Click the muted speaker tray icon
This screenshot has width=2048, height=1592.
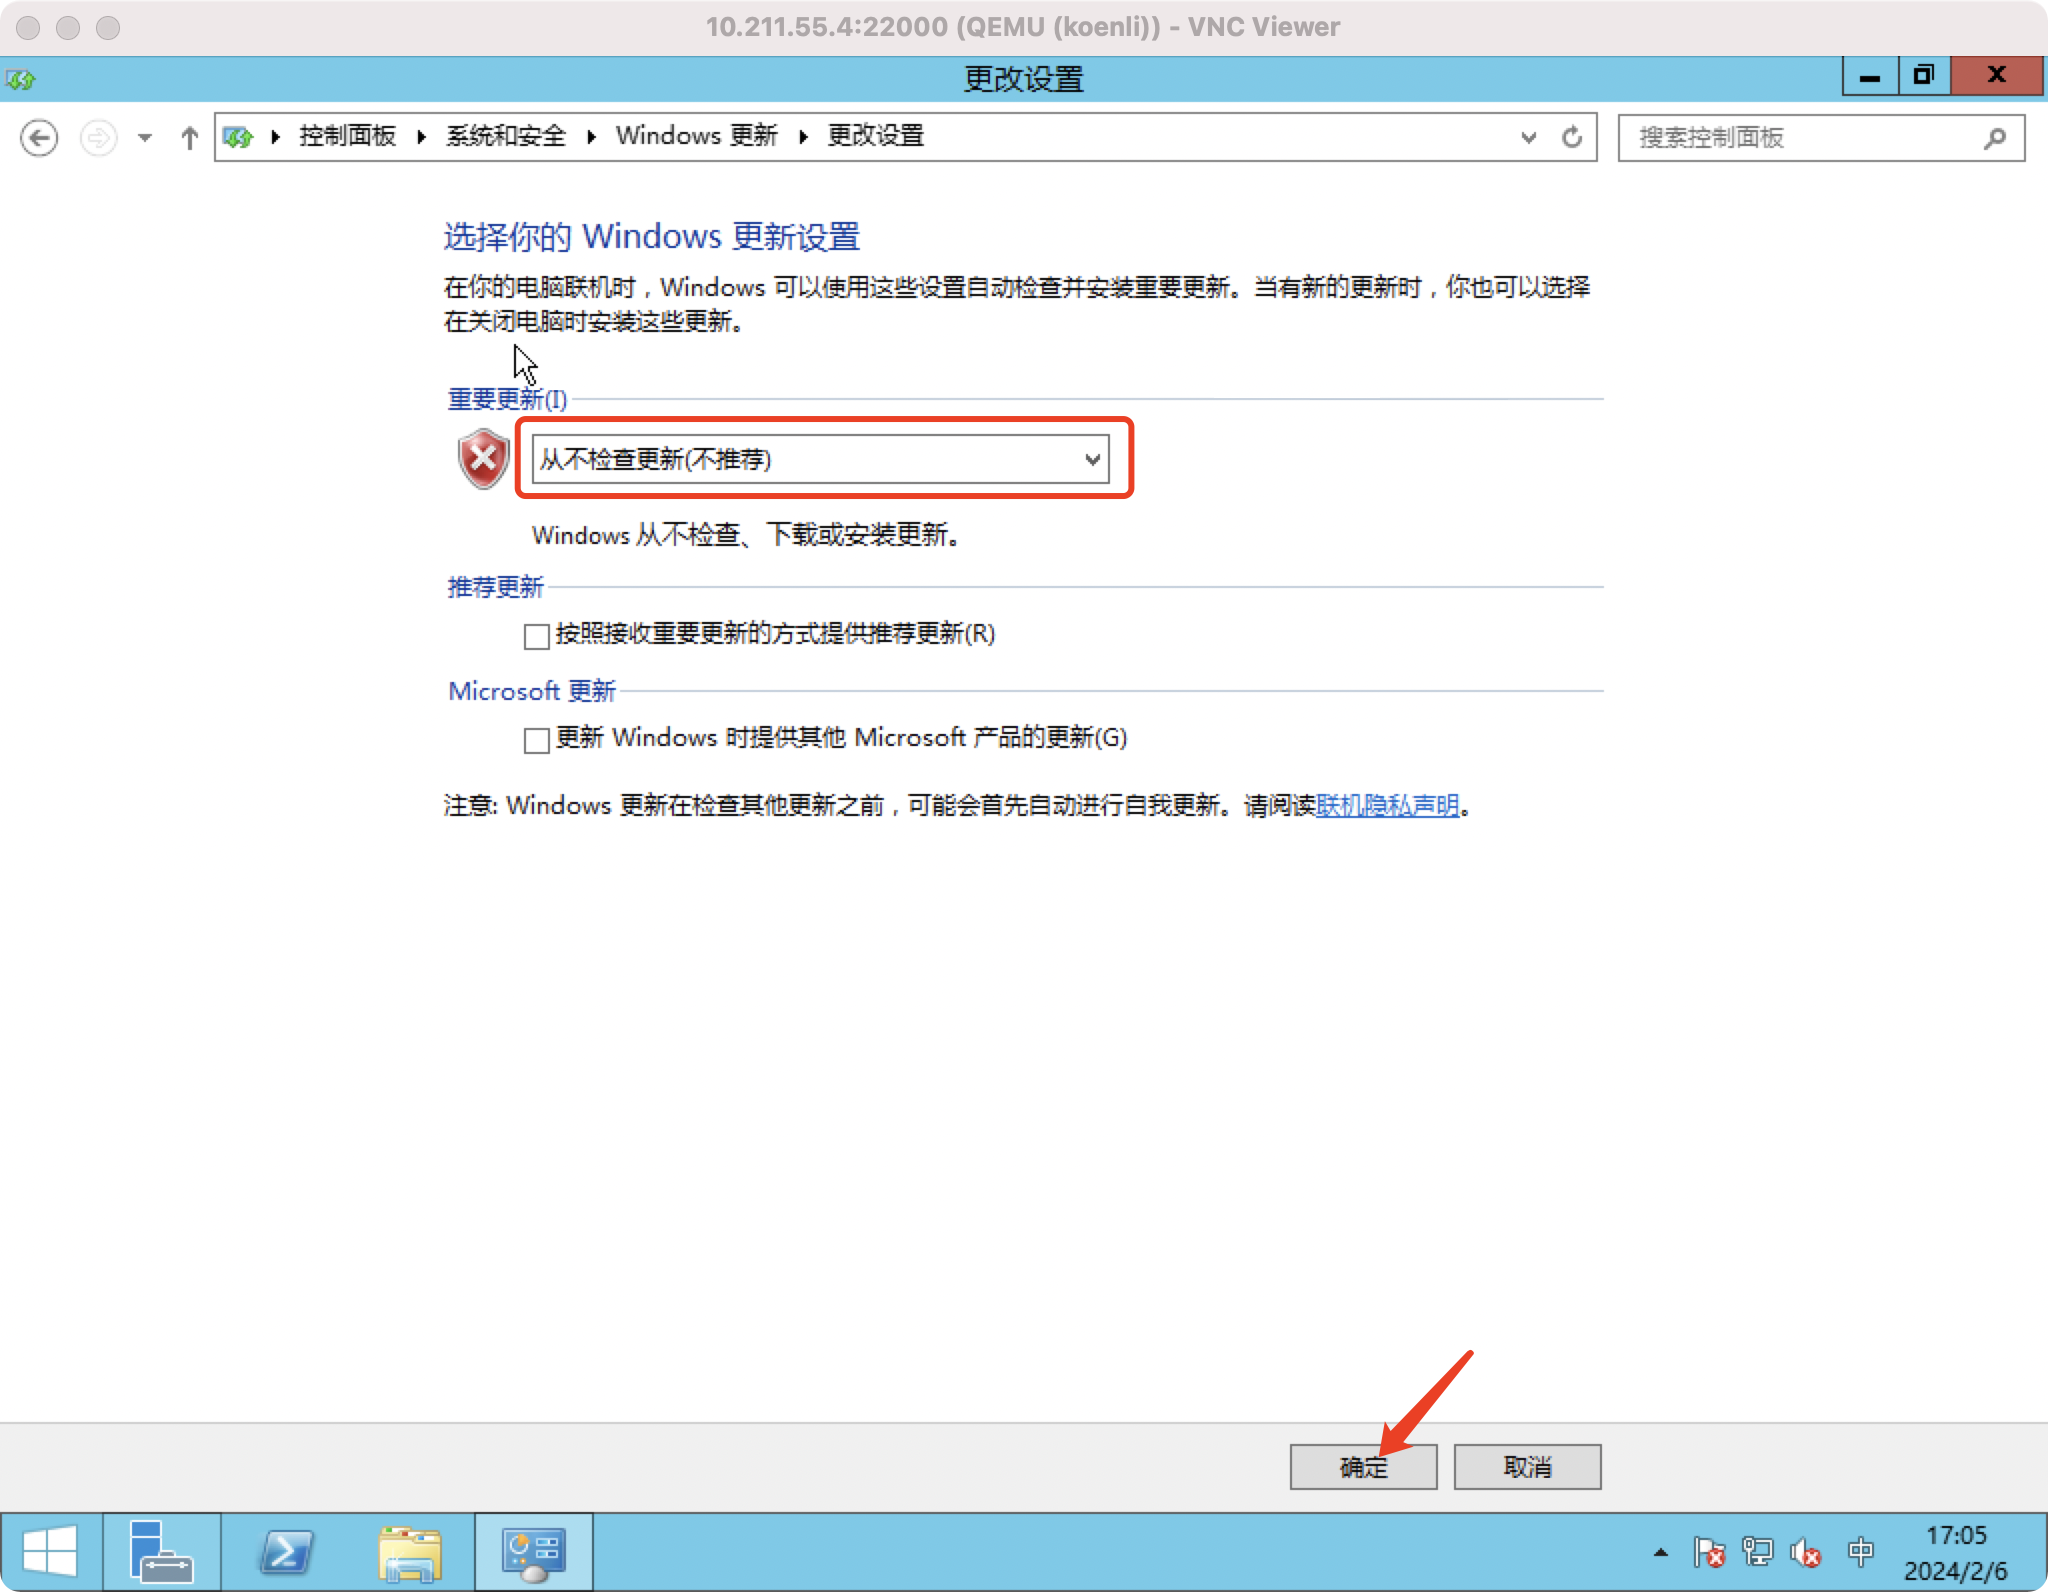click(1805, 1552)
